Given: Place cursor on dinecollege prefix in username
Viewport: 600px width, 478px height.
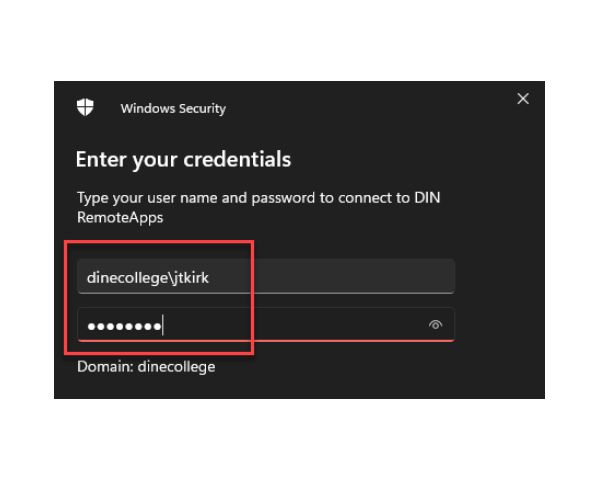Looking at the screenshot, I should (x=127, y=278).
